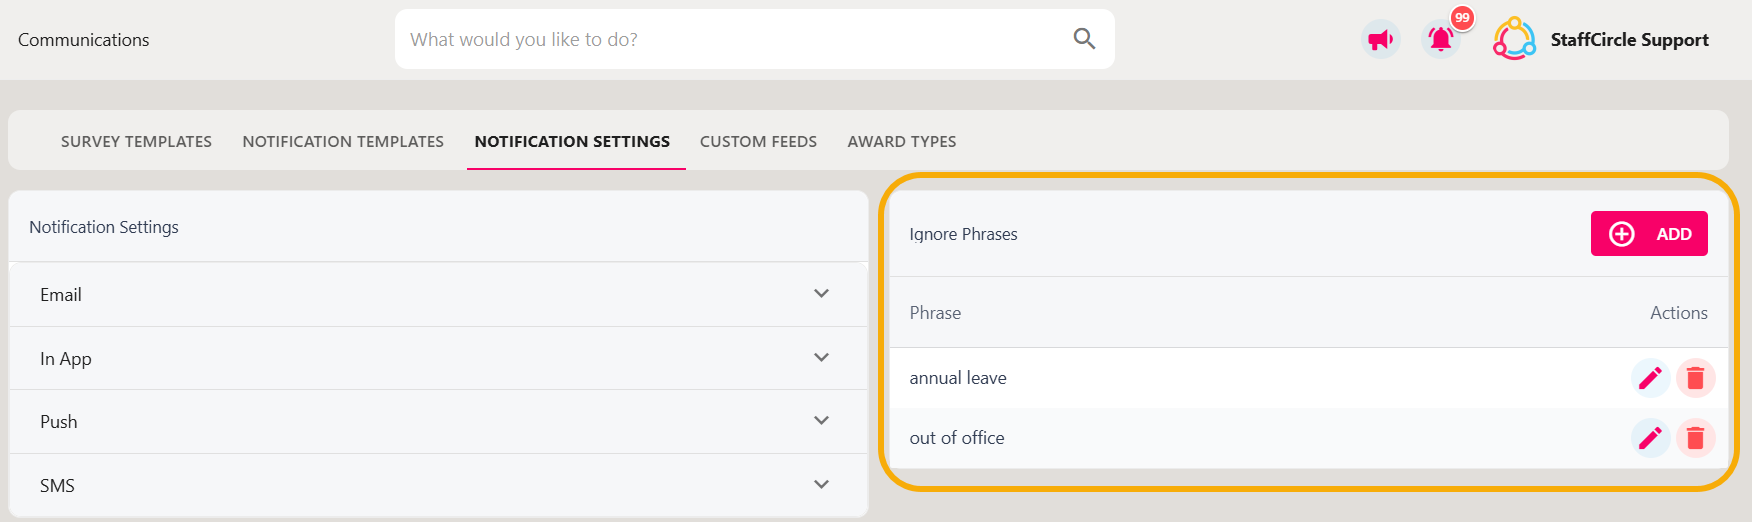Expand the SMS settings chevron
The width and height of the screenshot is (1752, 522).
(x=821, y=485)
